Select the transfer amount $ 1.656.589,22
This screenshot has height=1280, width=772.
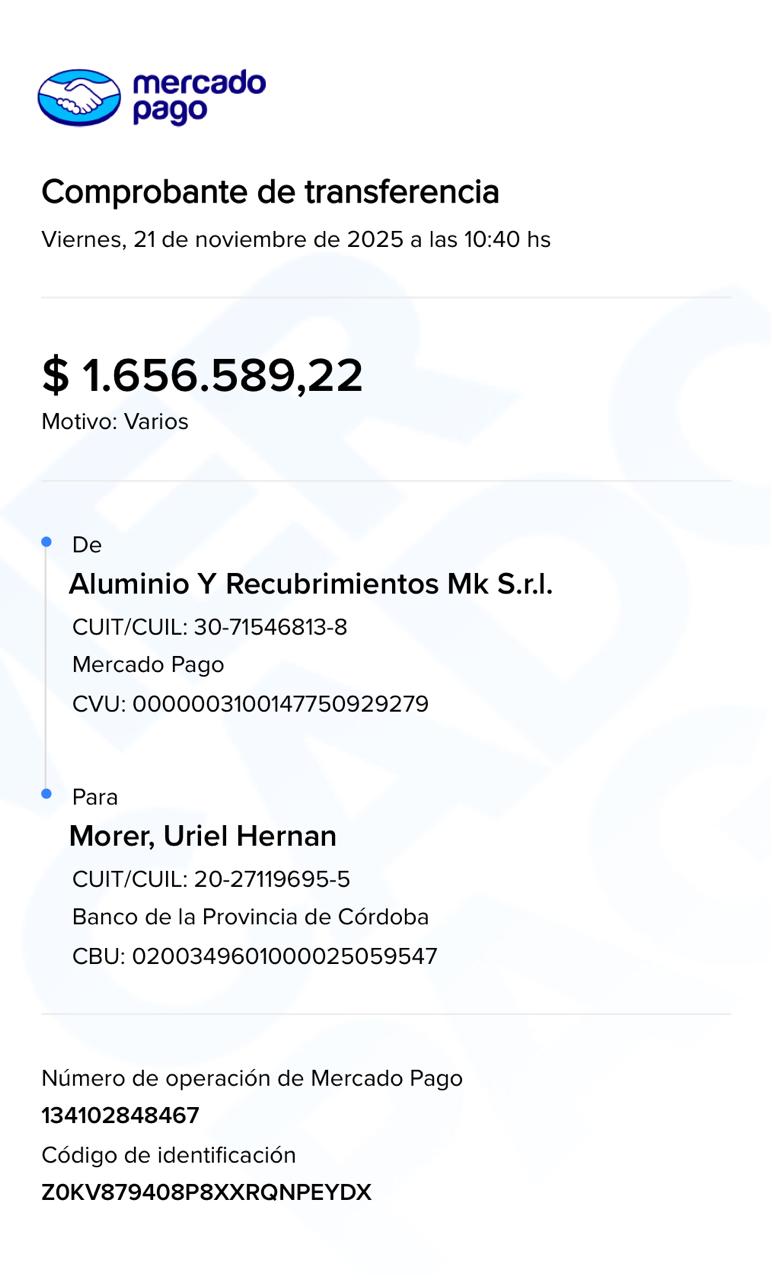tap(202, 376)
